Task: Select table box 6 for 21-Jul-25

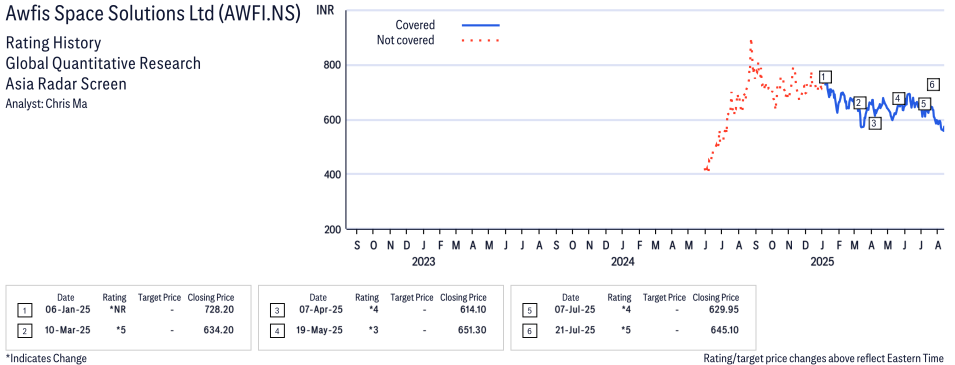Action: [527, 330]
